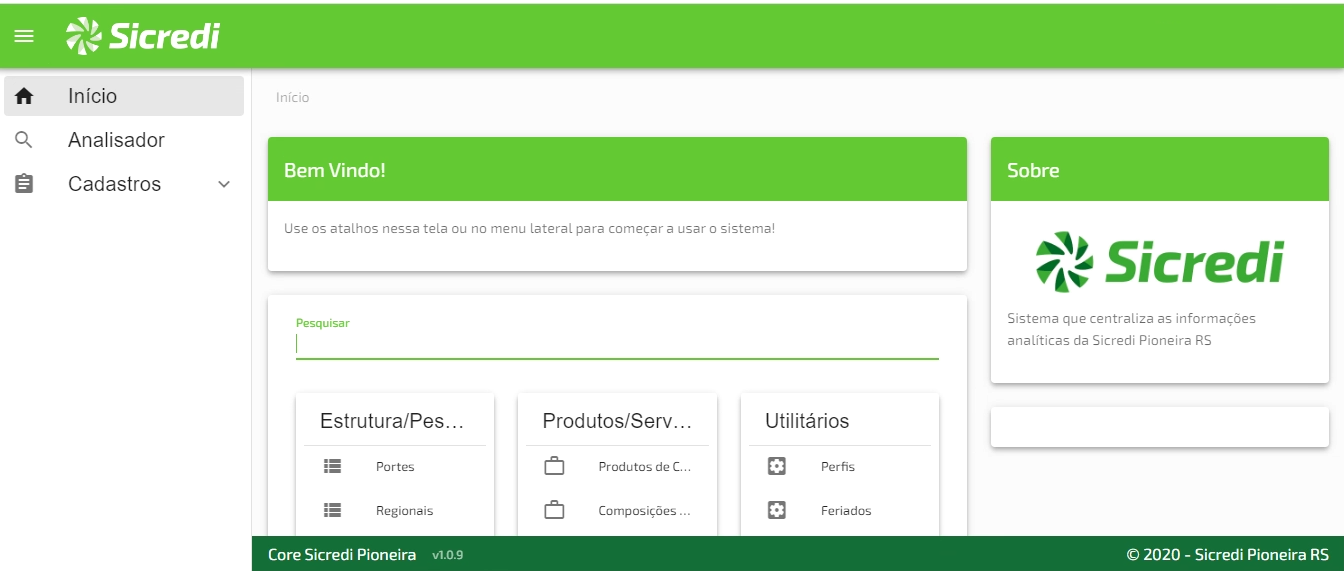Screen dimensions: 1344x571
Task: Open the Perfis shortcut
Action: [840, 466]
